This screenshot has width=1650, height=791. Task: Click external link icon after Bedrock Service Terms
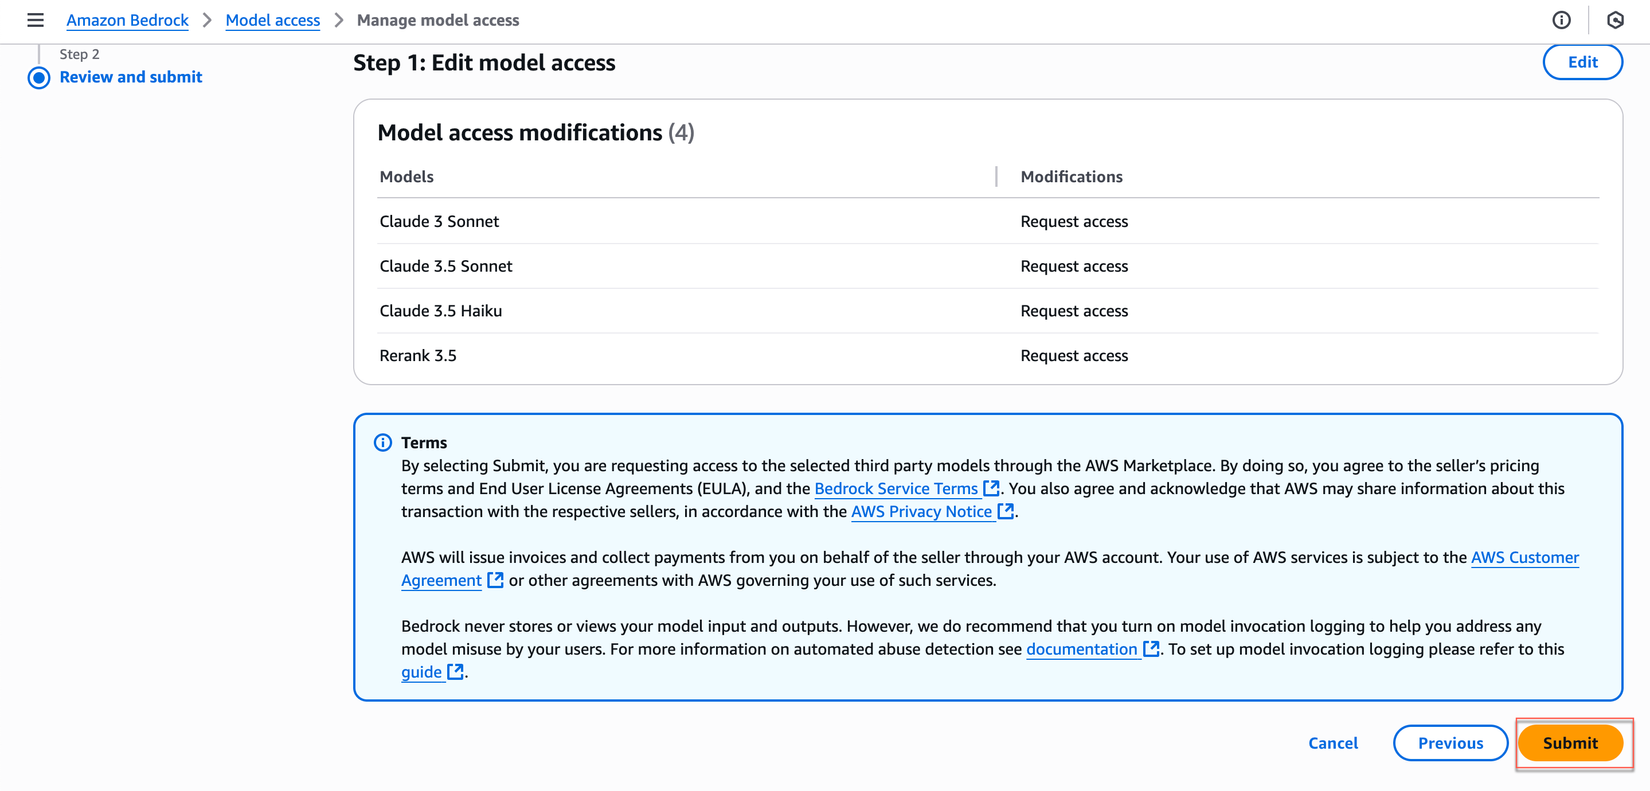991,488
